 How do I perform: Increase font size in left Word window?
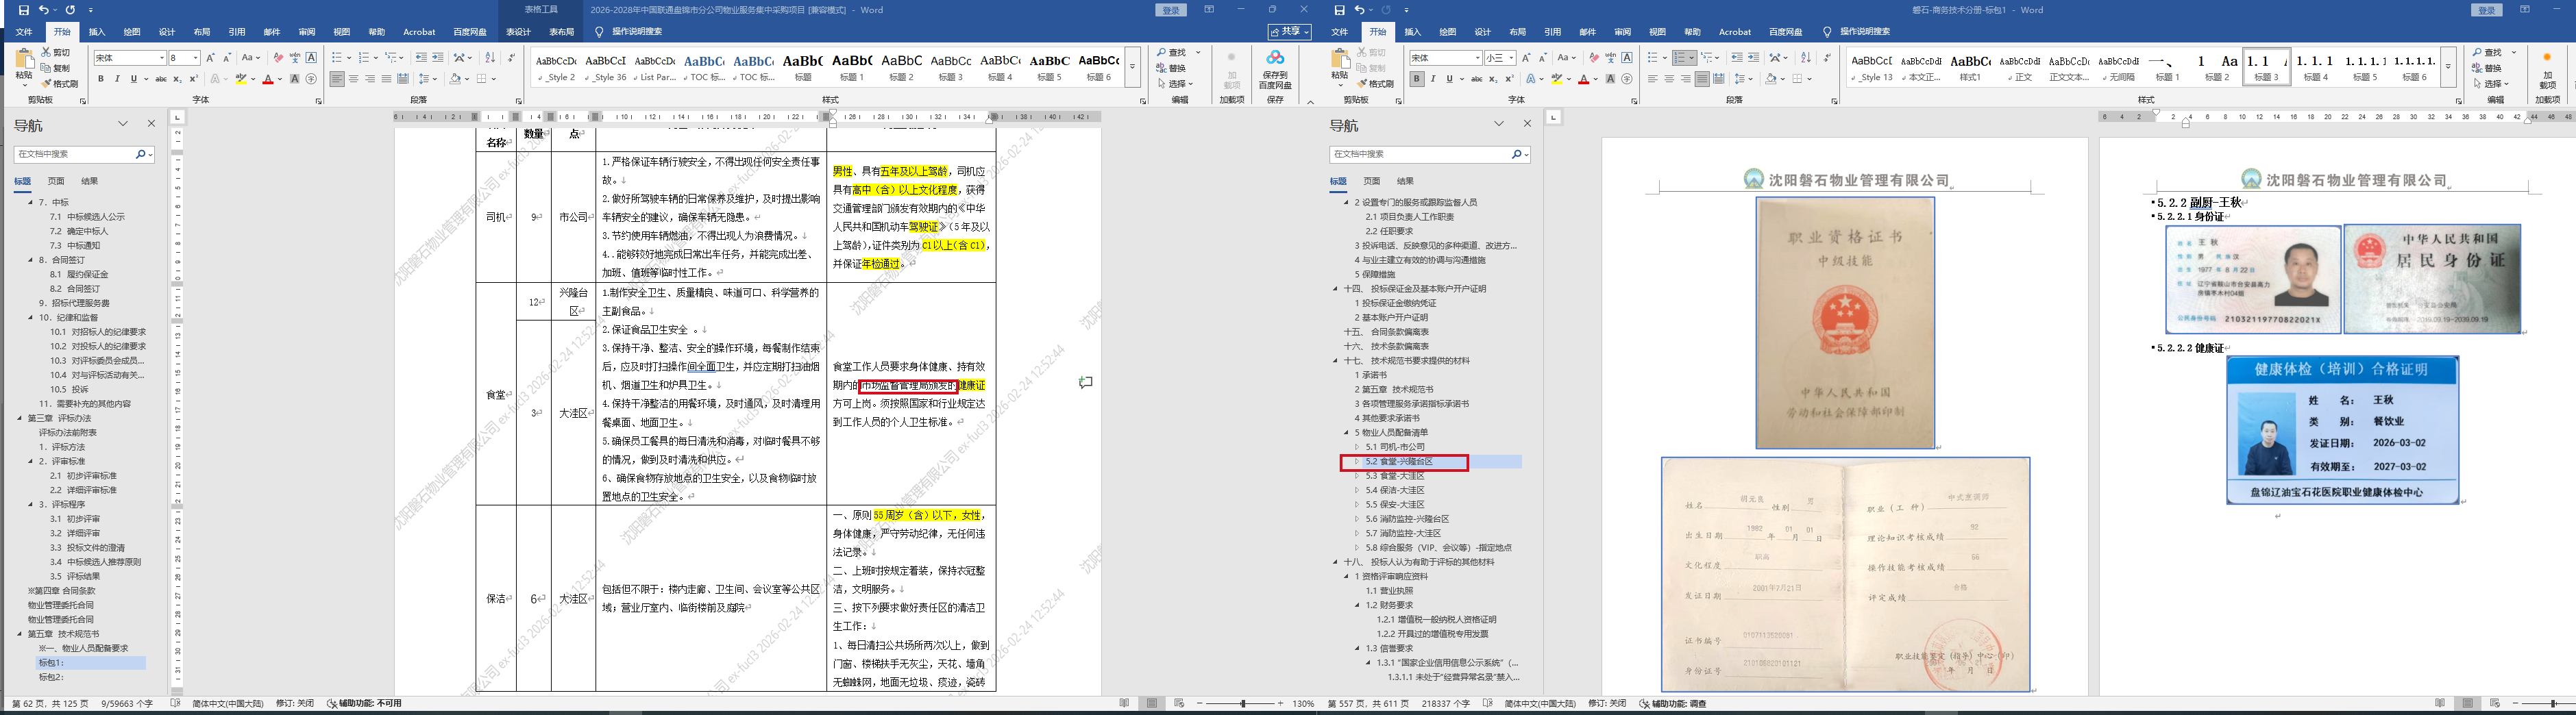pyautogui.click(x=211, y=58)
